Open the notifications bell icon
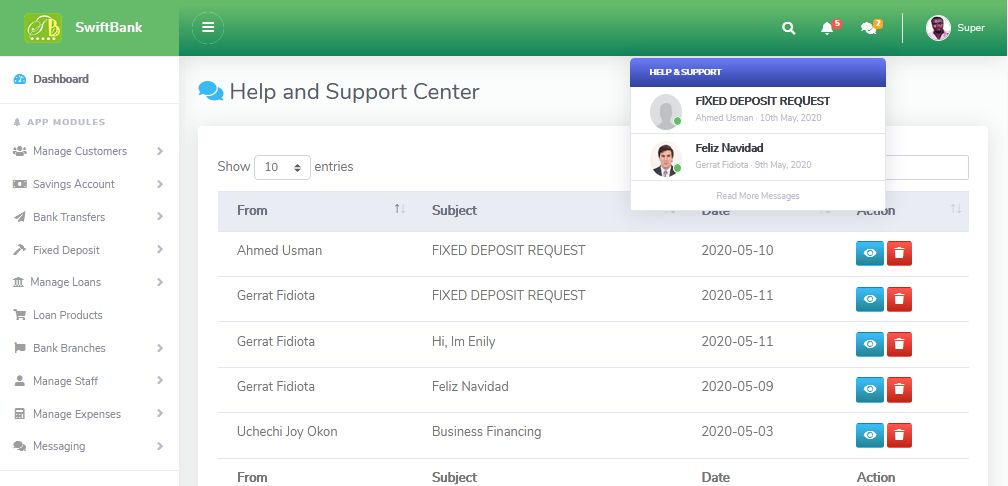 pos(827,28)
